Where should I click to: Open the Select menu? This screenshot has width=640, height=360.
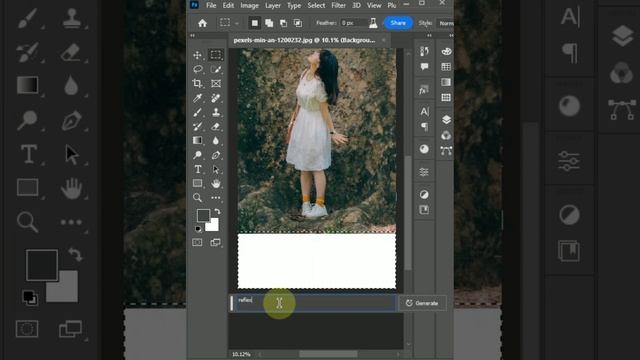click(x=316, y=5)
